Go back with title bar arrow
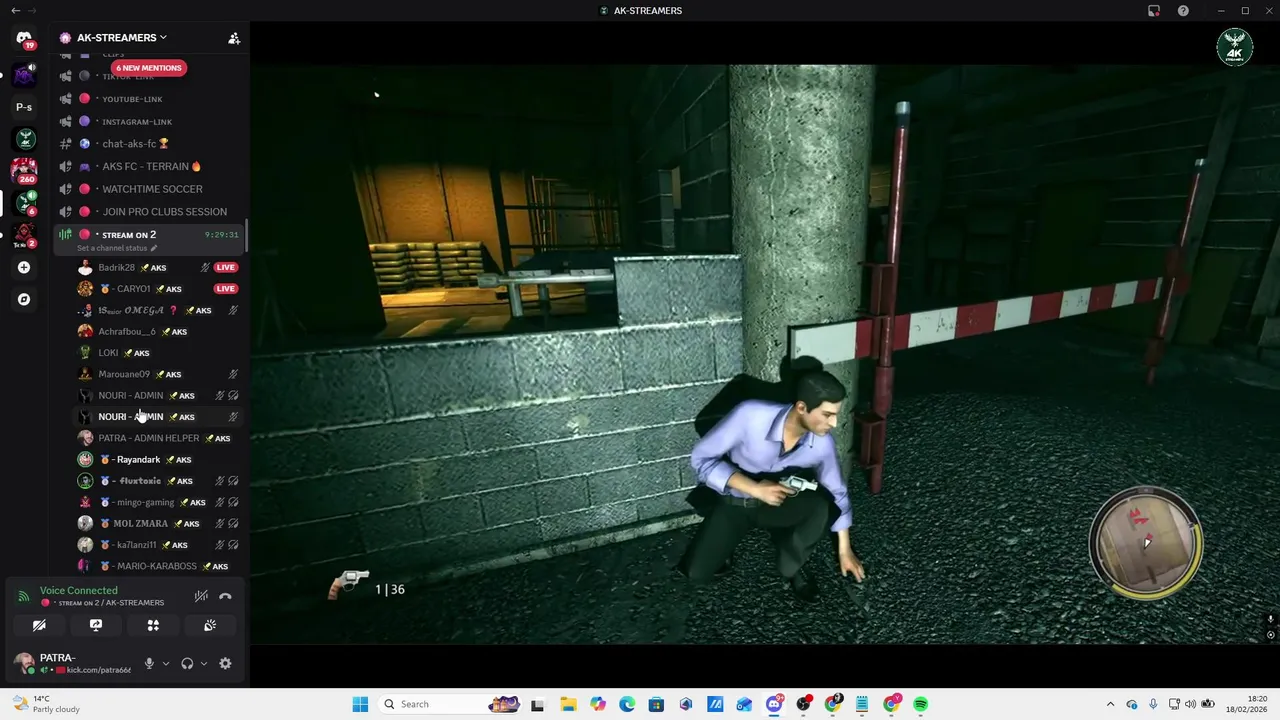The height and width of the screenshot is (720, 1280). 15,11
